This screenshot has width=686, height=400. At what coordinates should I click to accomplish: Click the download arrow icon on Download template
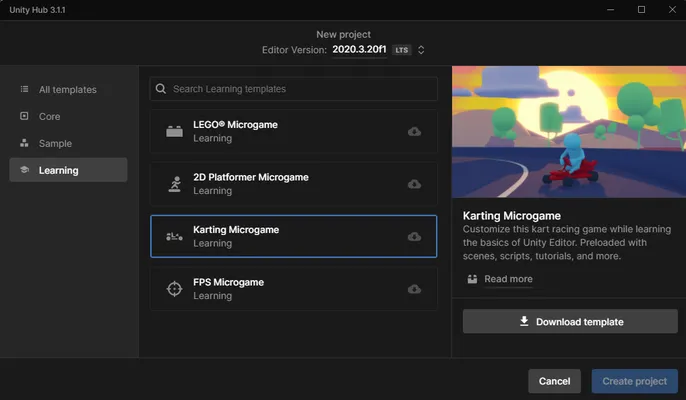tap(524, 322)
